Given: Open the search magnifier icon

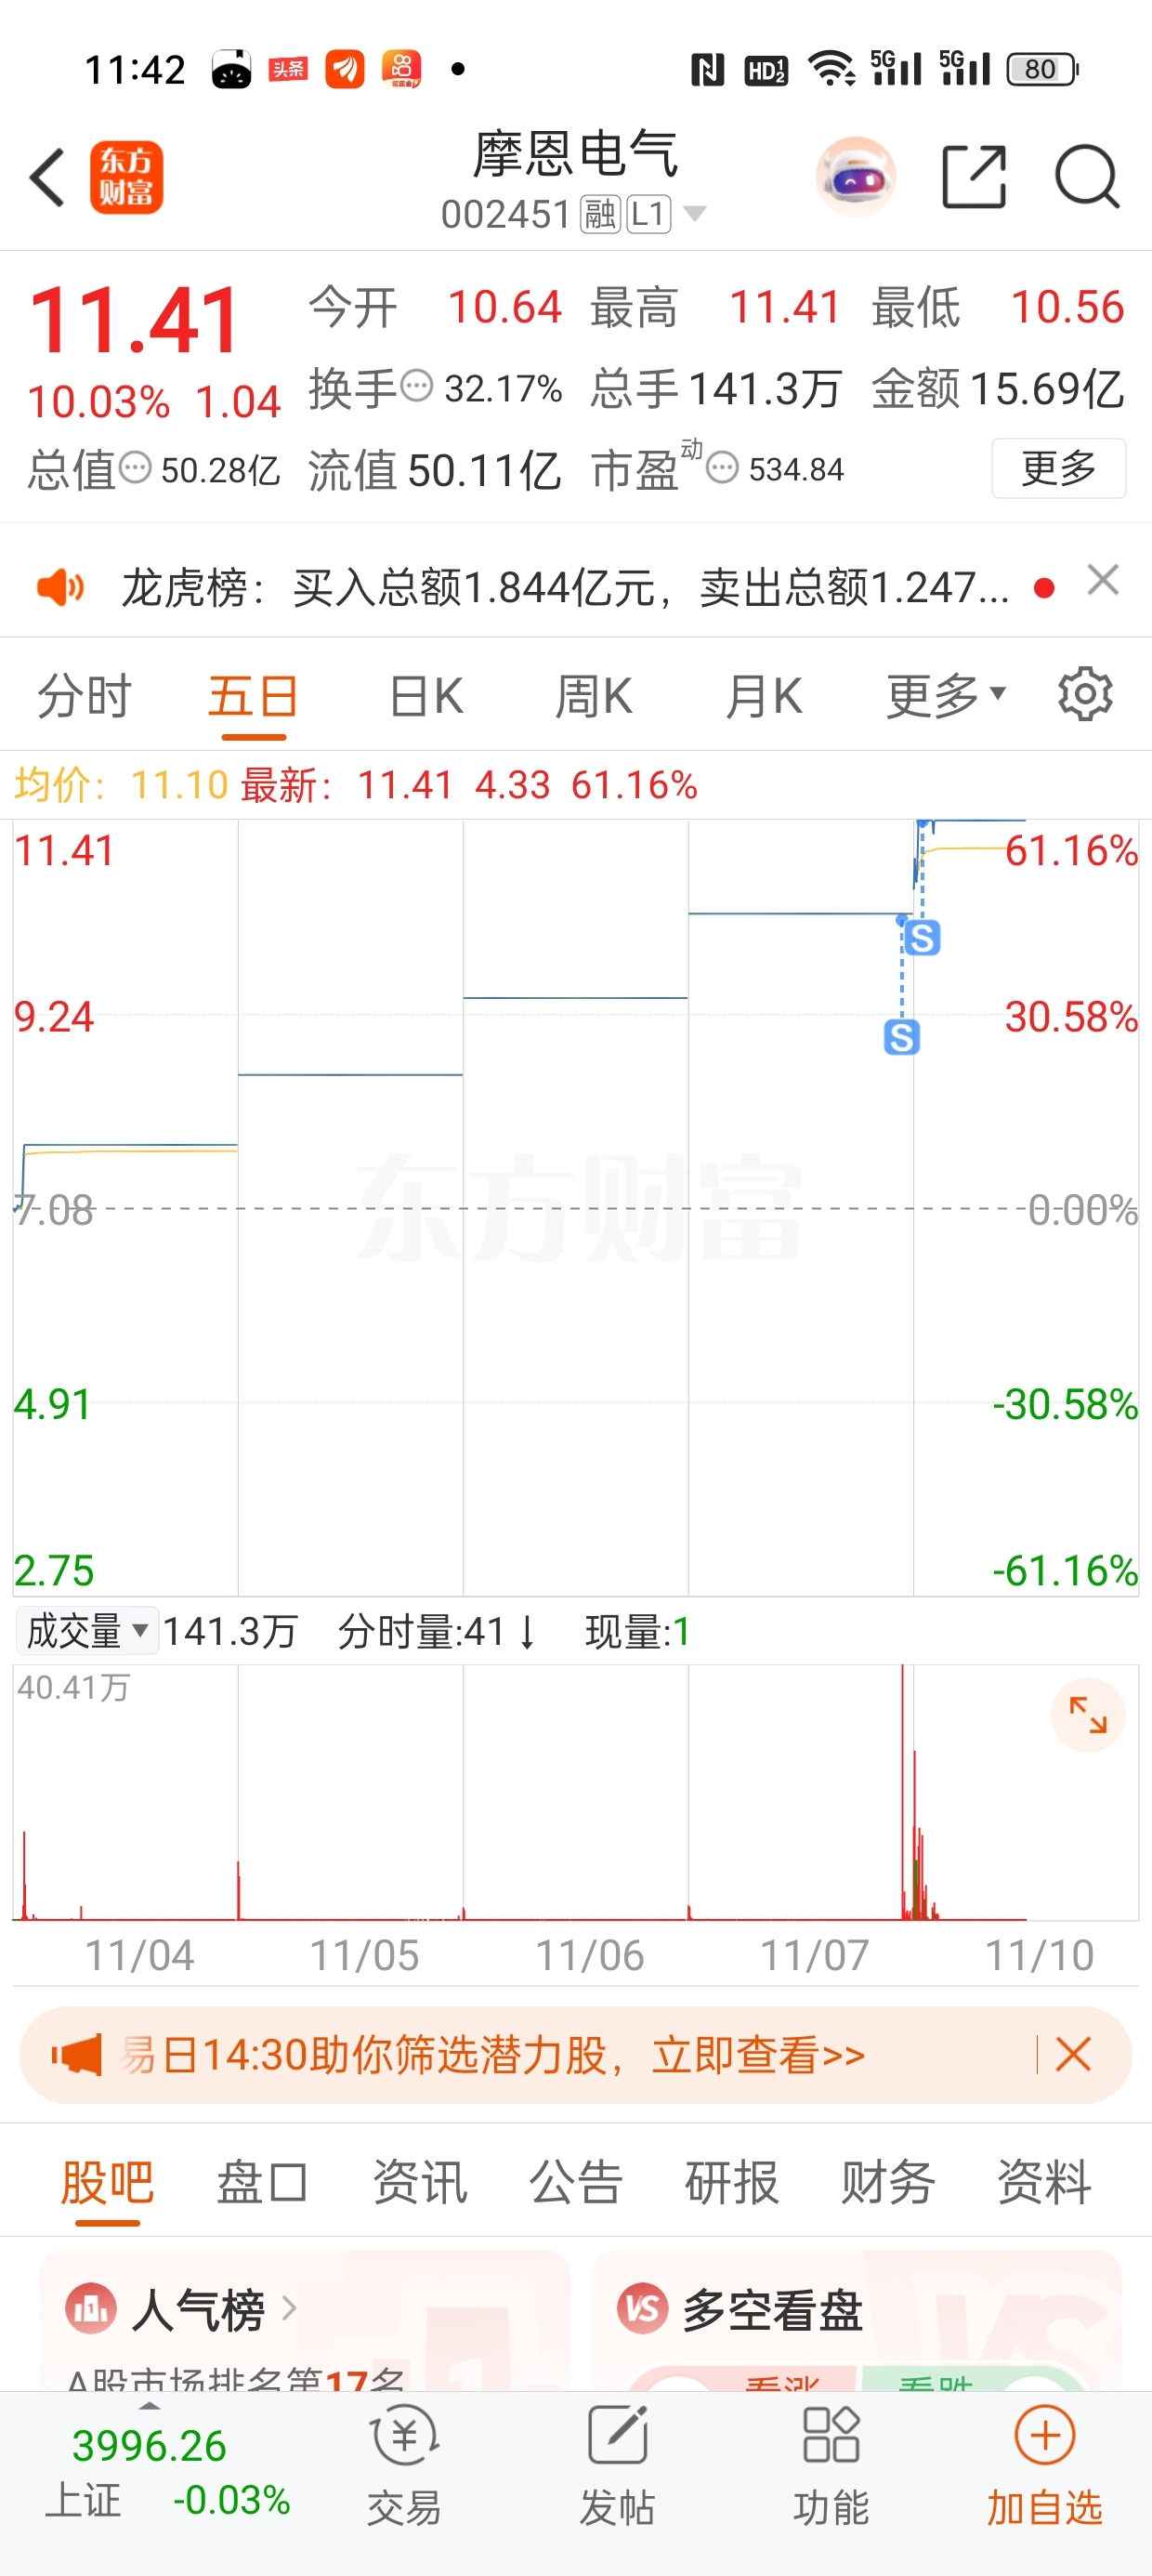Looking at the screenshot, I should tap(1087, 177).
